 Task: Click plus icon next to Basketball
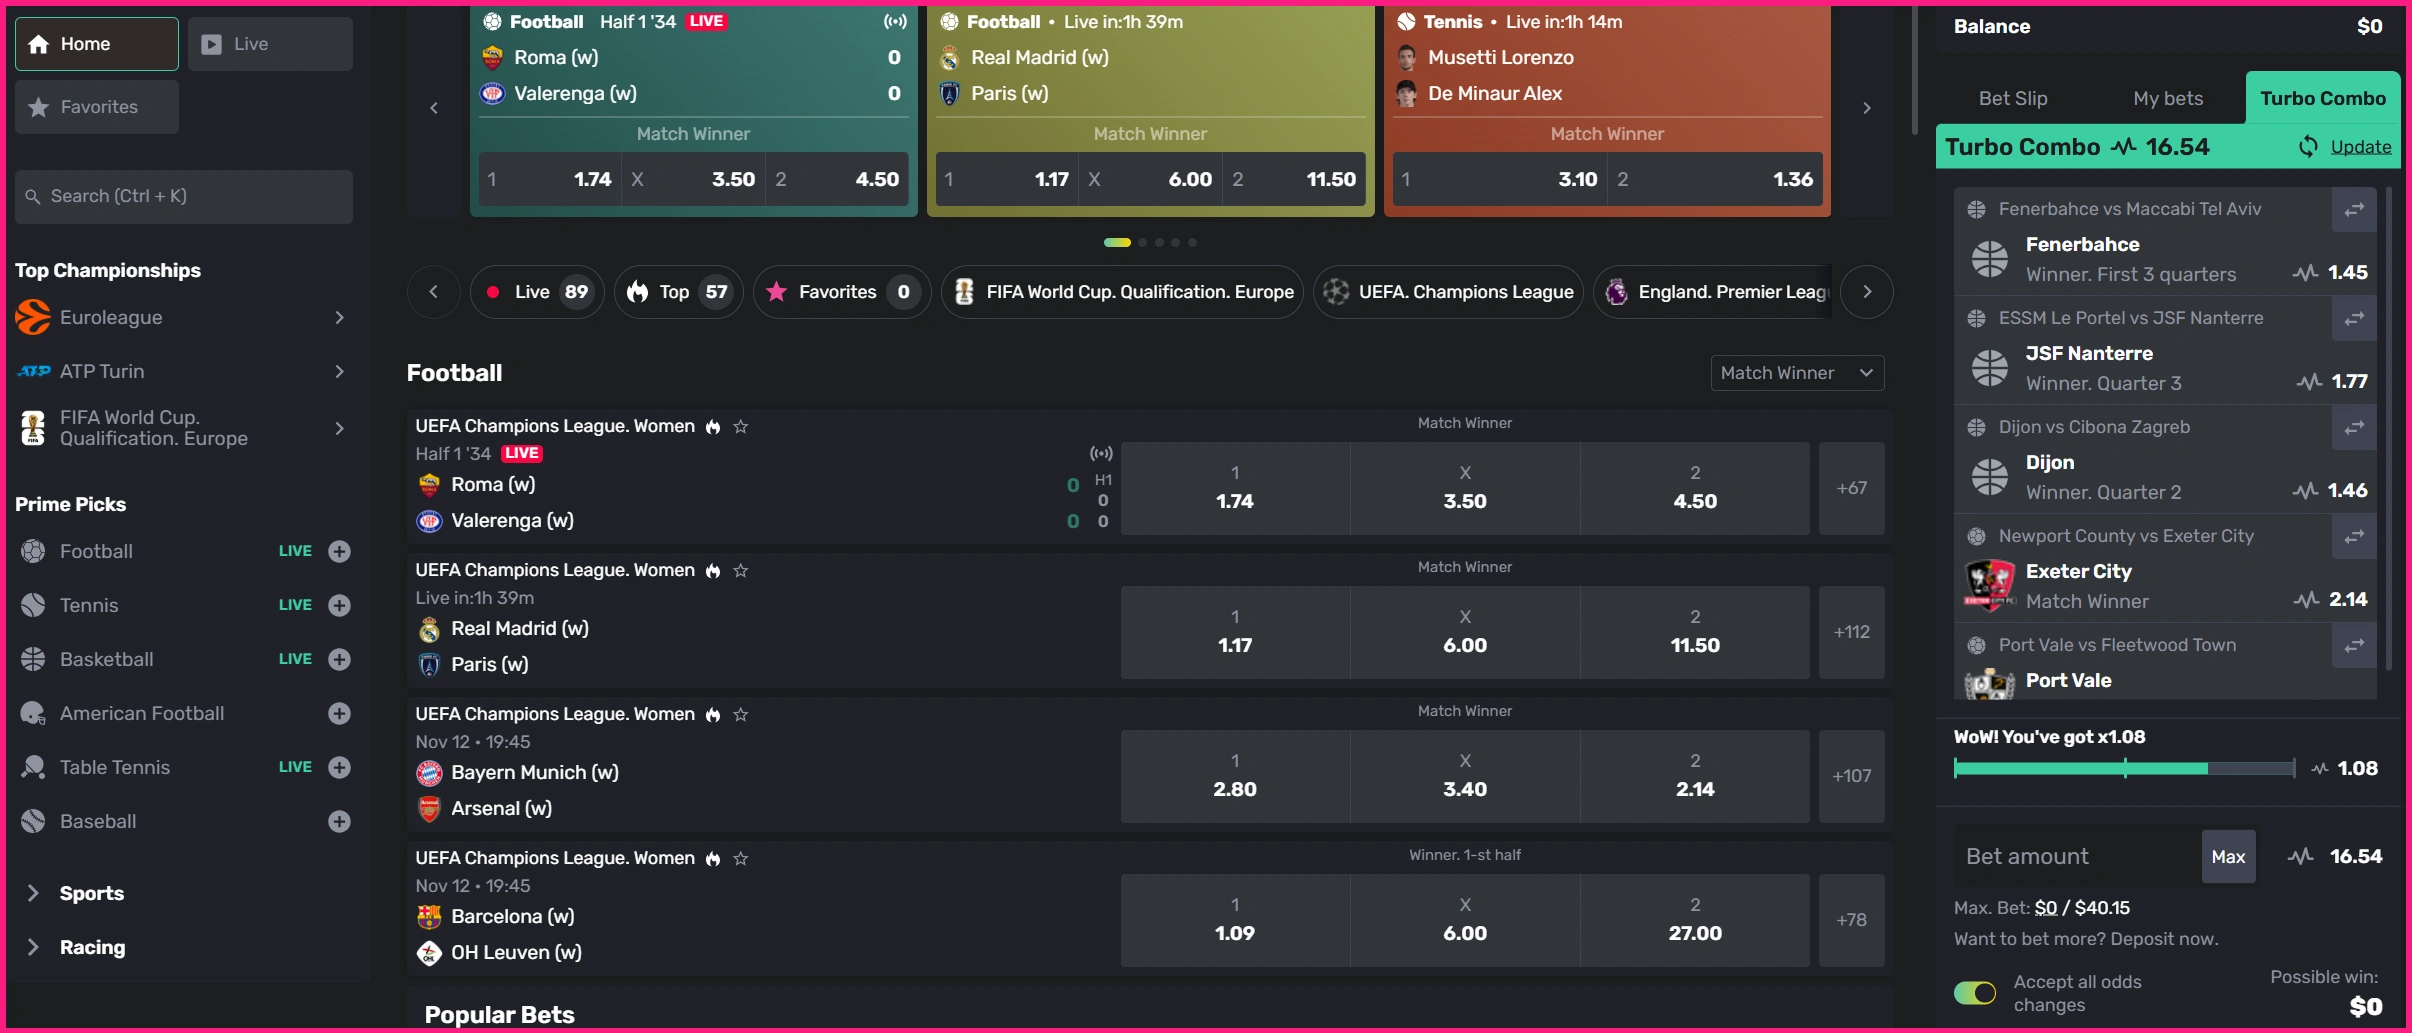(x=340, y=659)
